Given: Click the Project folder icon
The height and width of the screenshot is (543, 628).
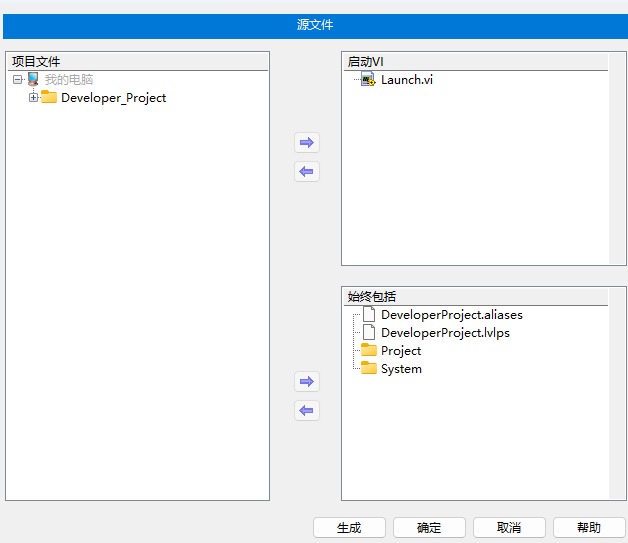Looking at the screenshot, I should (369, 350).
